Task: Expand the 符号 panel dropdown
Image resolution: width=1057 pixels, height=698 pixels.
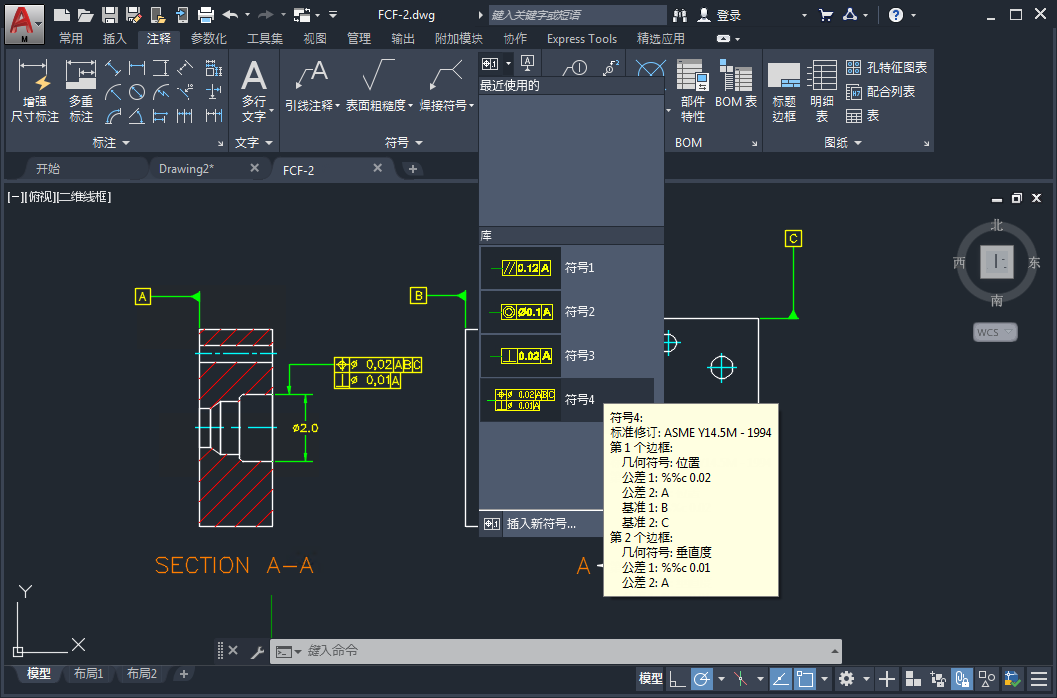Action: [x=403, y=143]
